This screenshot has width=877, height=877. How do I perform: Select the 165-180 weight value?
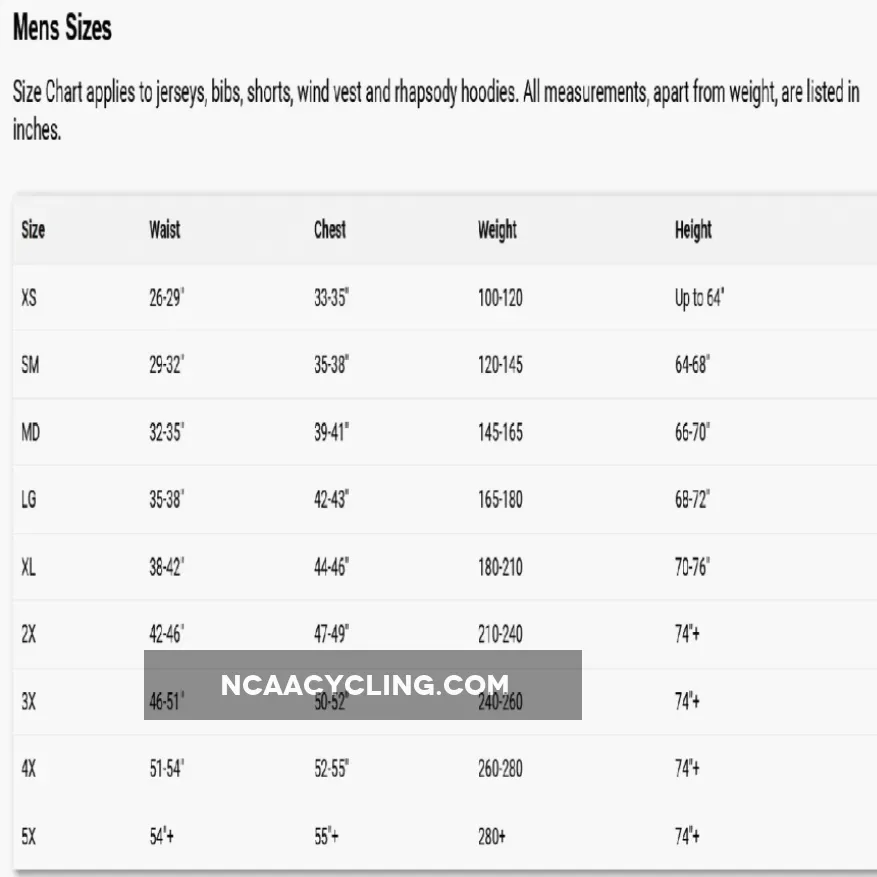point(500,500)
